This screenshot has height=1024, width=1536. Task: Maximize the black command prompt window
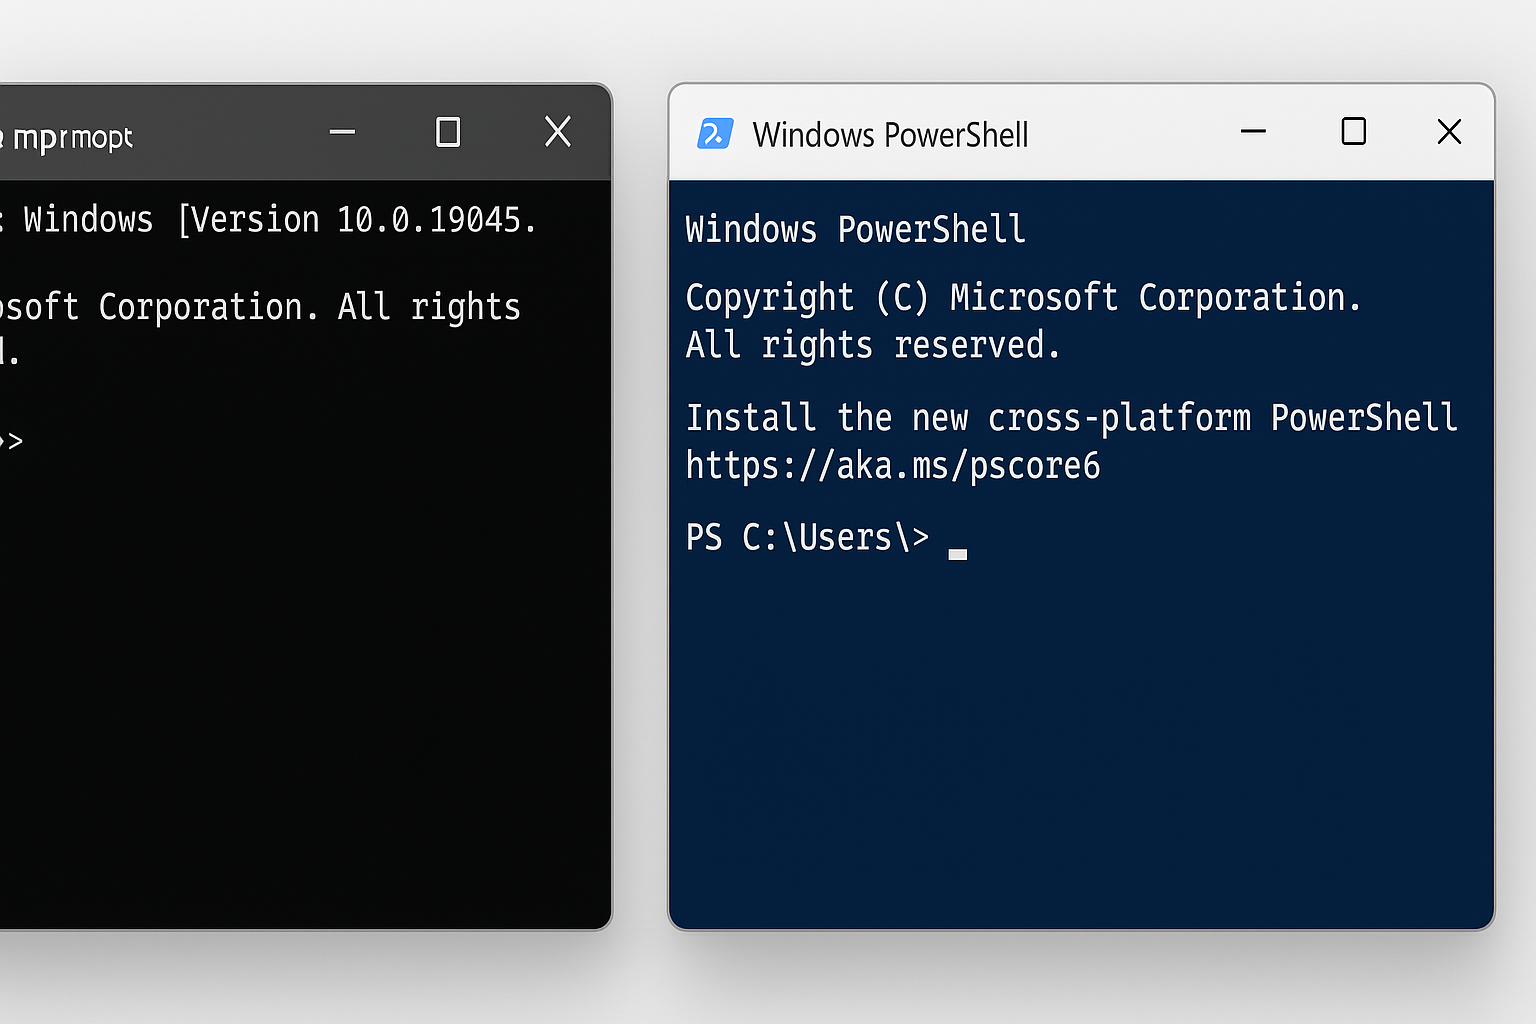[448, 131]
